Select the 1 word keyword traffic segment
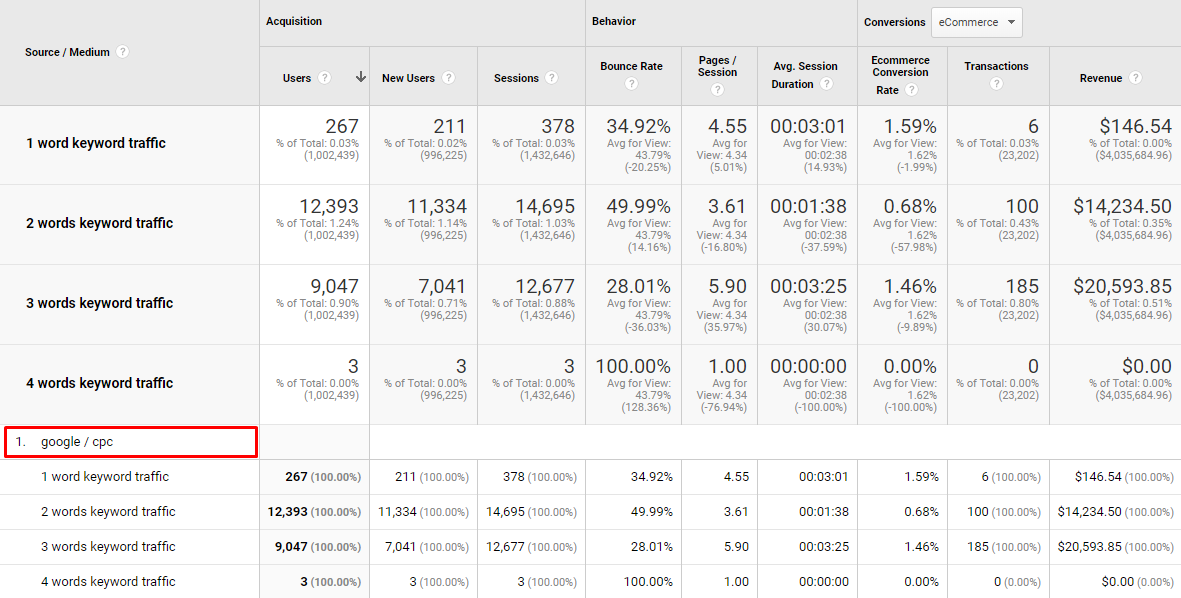 pos(96,143)
